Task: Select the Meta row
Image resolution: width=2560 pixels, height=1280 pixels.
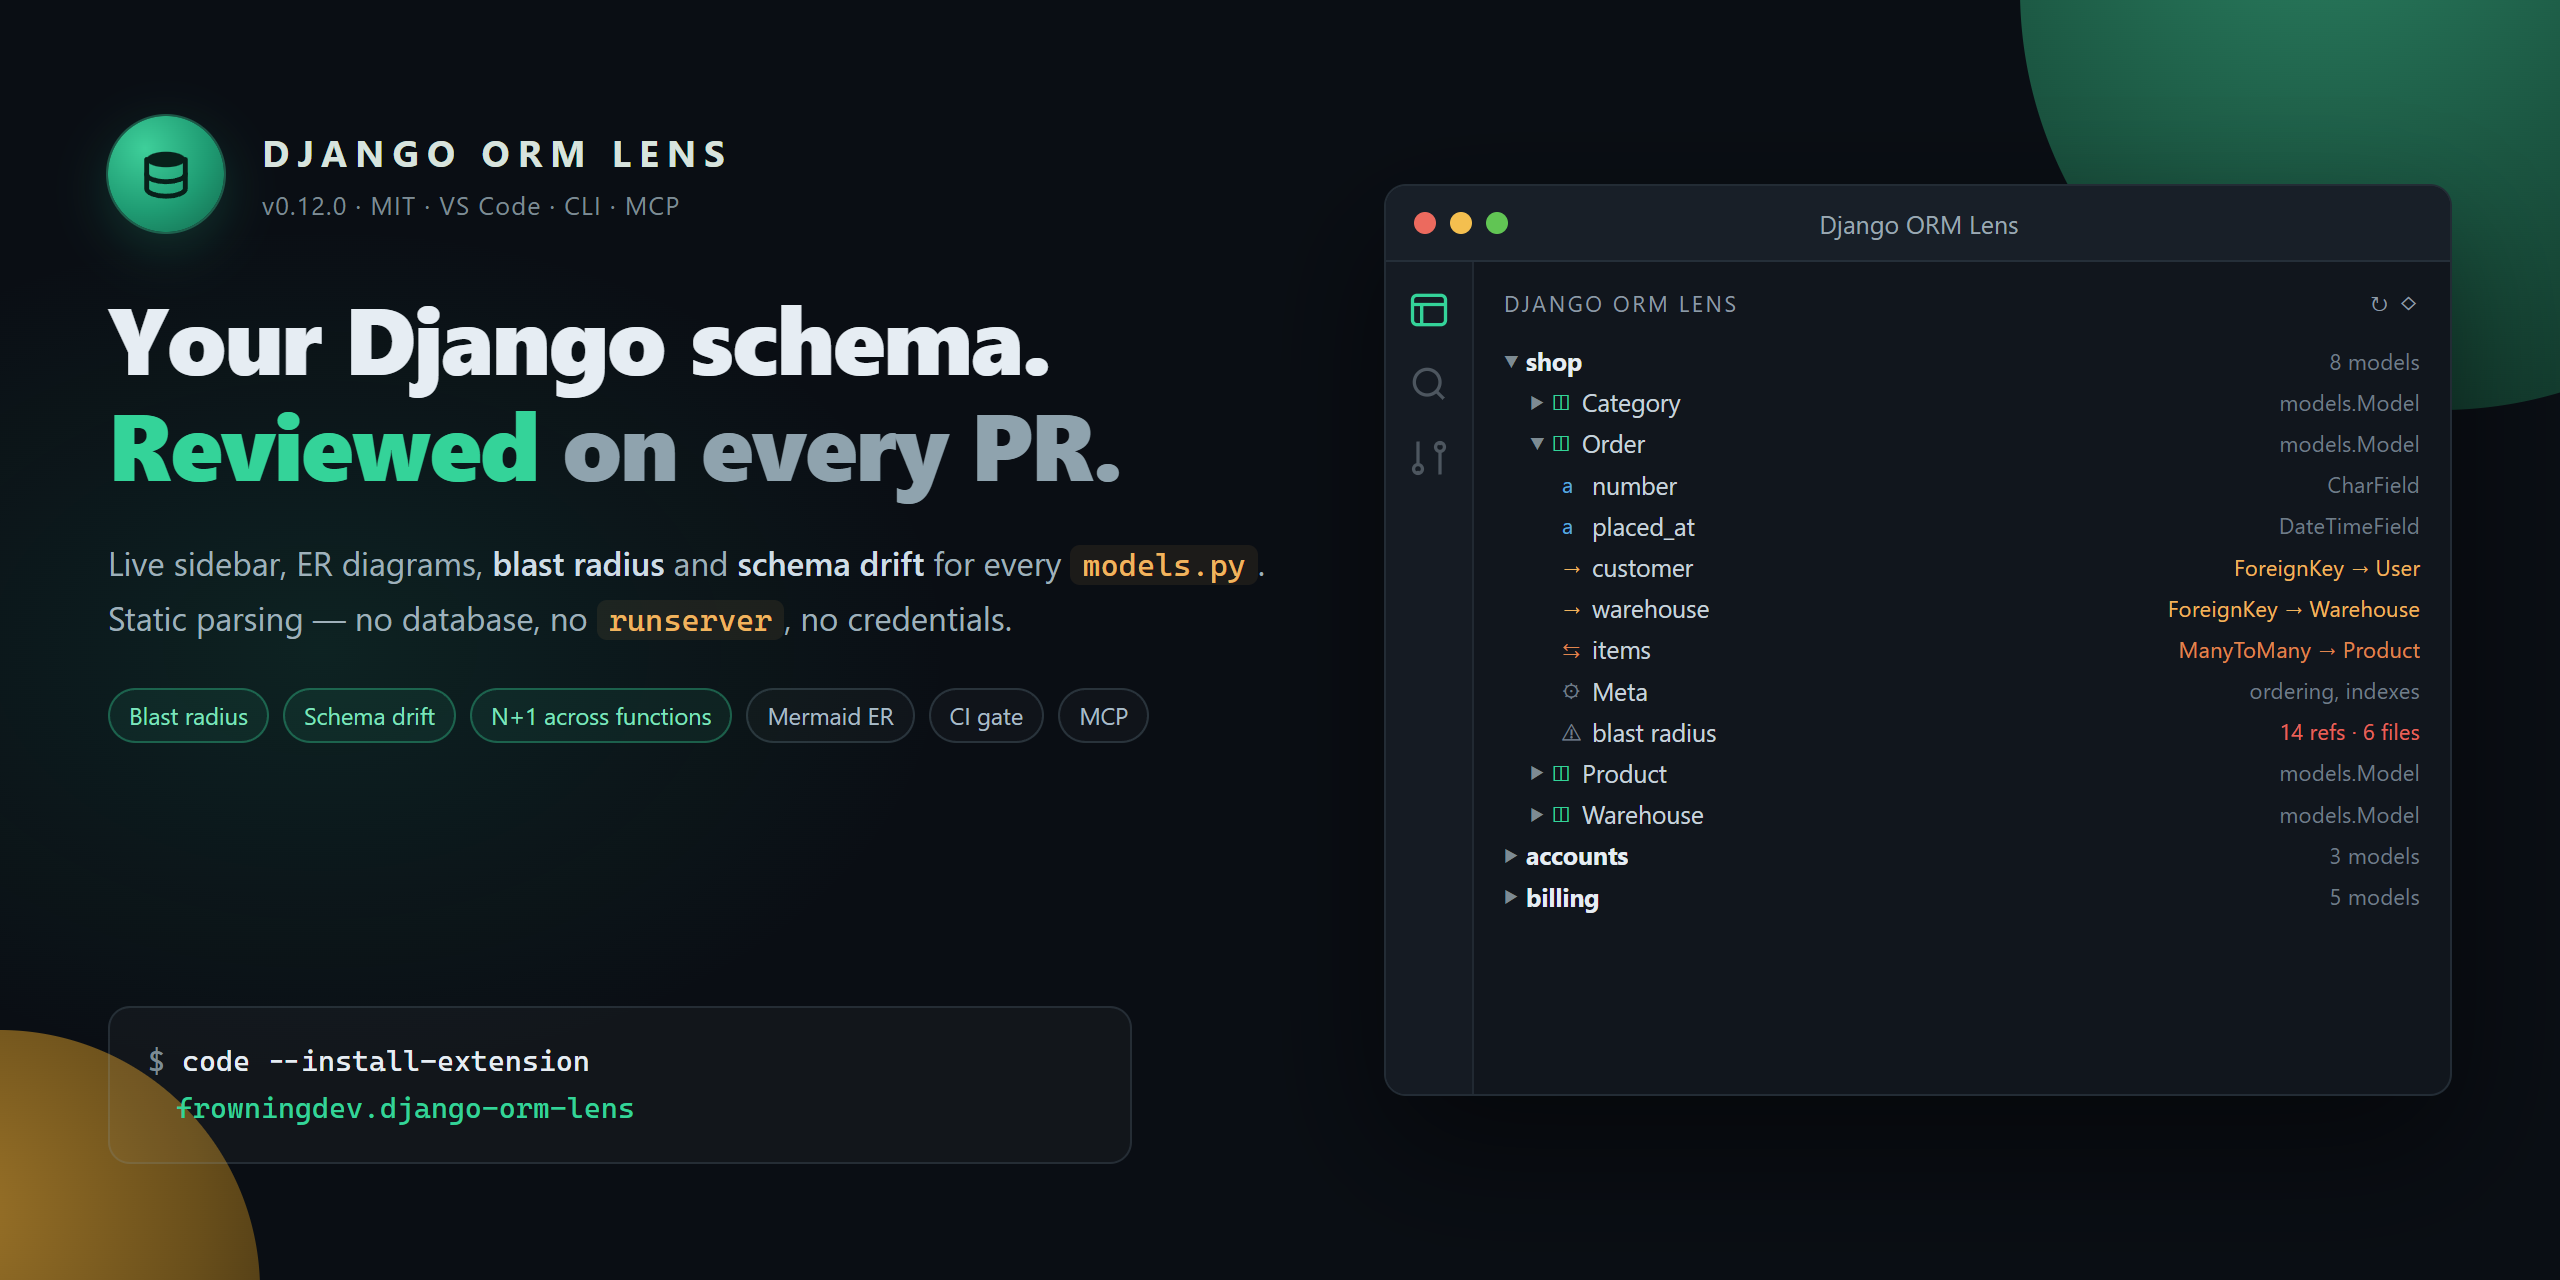Action: tap(1961, 692)
